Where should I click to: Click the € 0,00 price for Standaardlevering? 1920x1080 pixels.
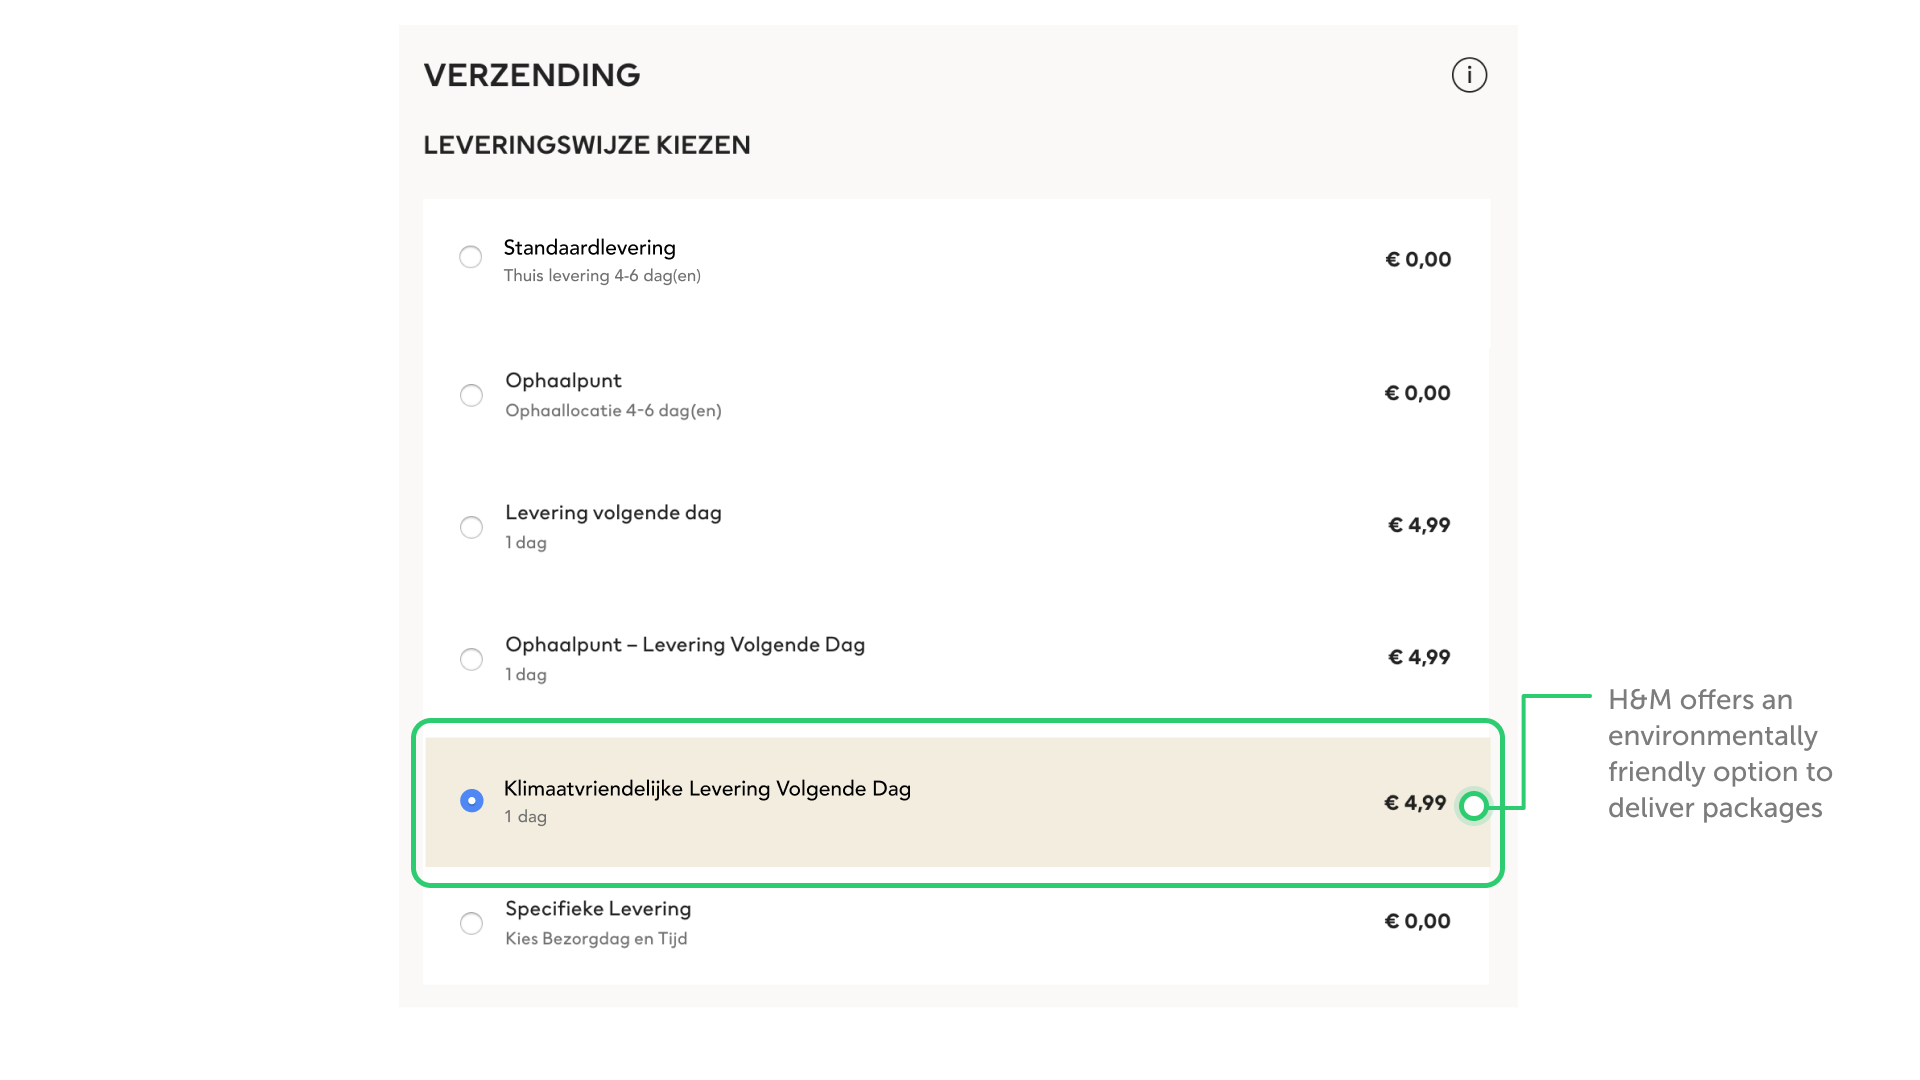1418,258
